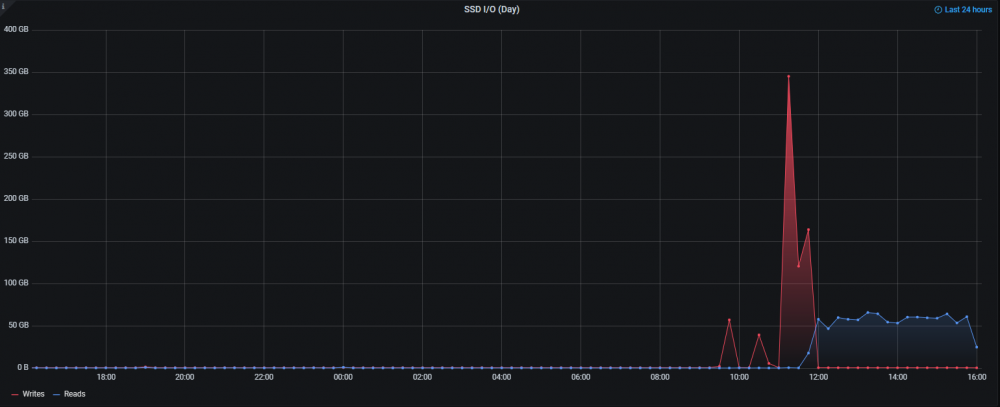
Task: Click the 300 GB y-axis label
Action: 16,114
